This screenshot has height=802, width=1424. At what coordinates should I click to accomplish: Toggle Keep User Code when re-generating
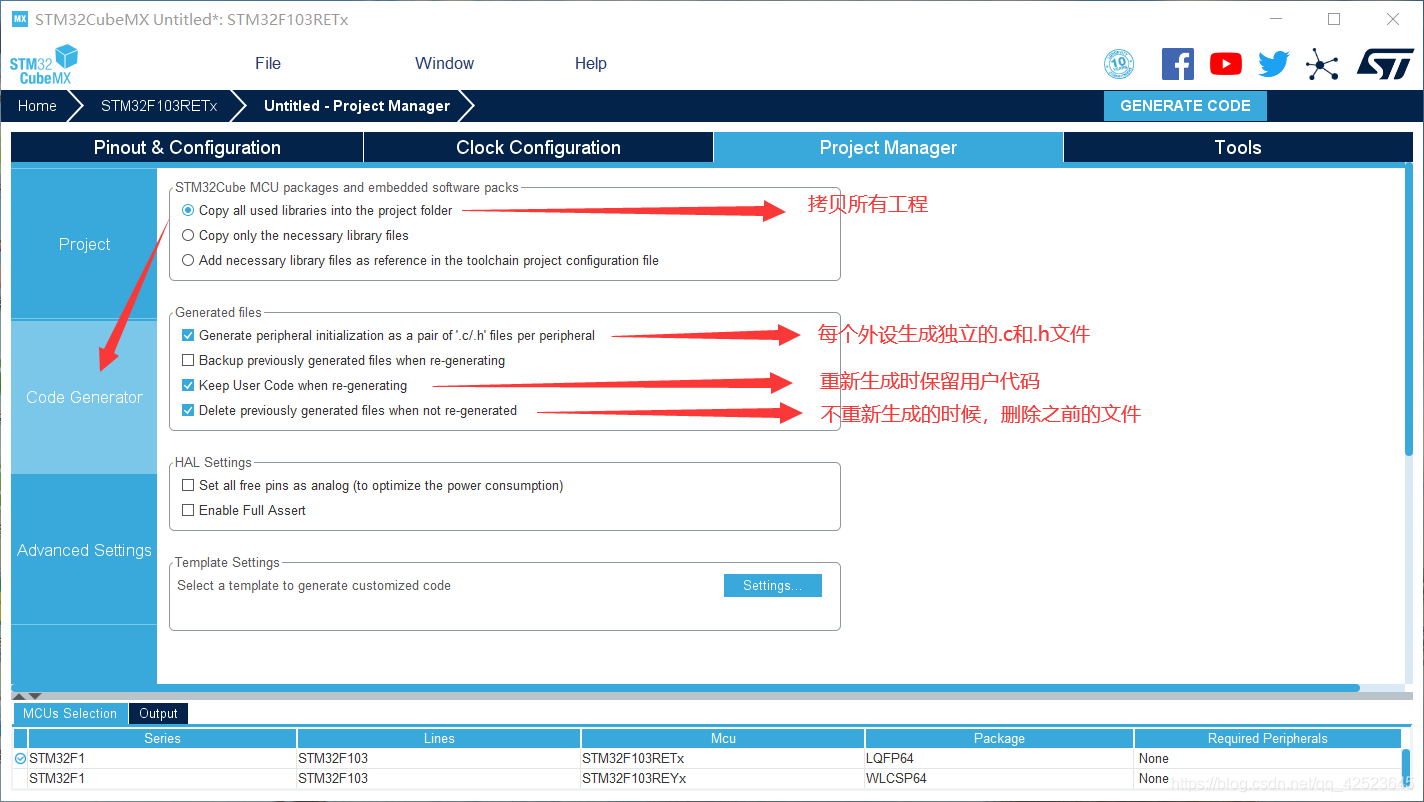pyautogui.click(x=188, y=386)
